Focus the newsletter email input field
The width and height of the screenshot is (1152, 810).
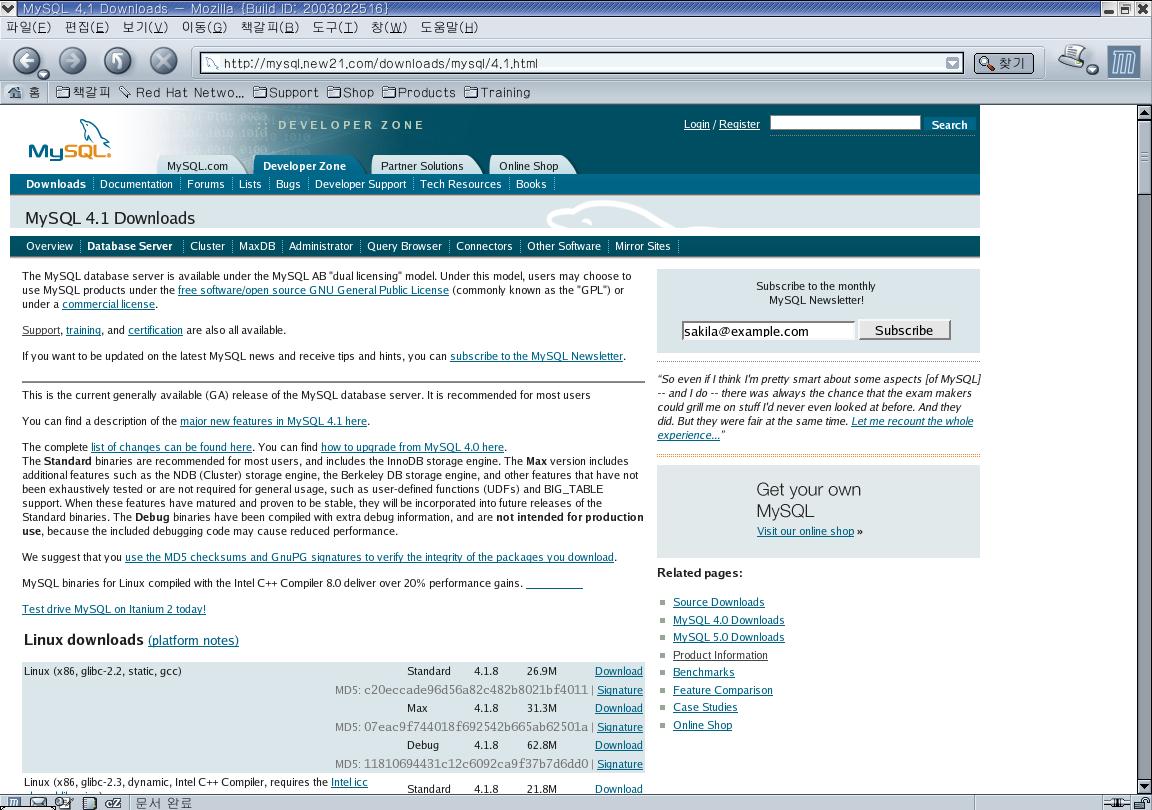(768, 331)
